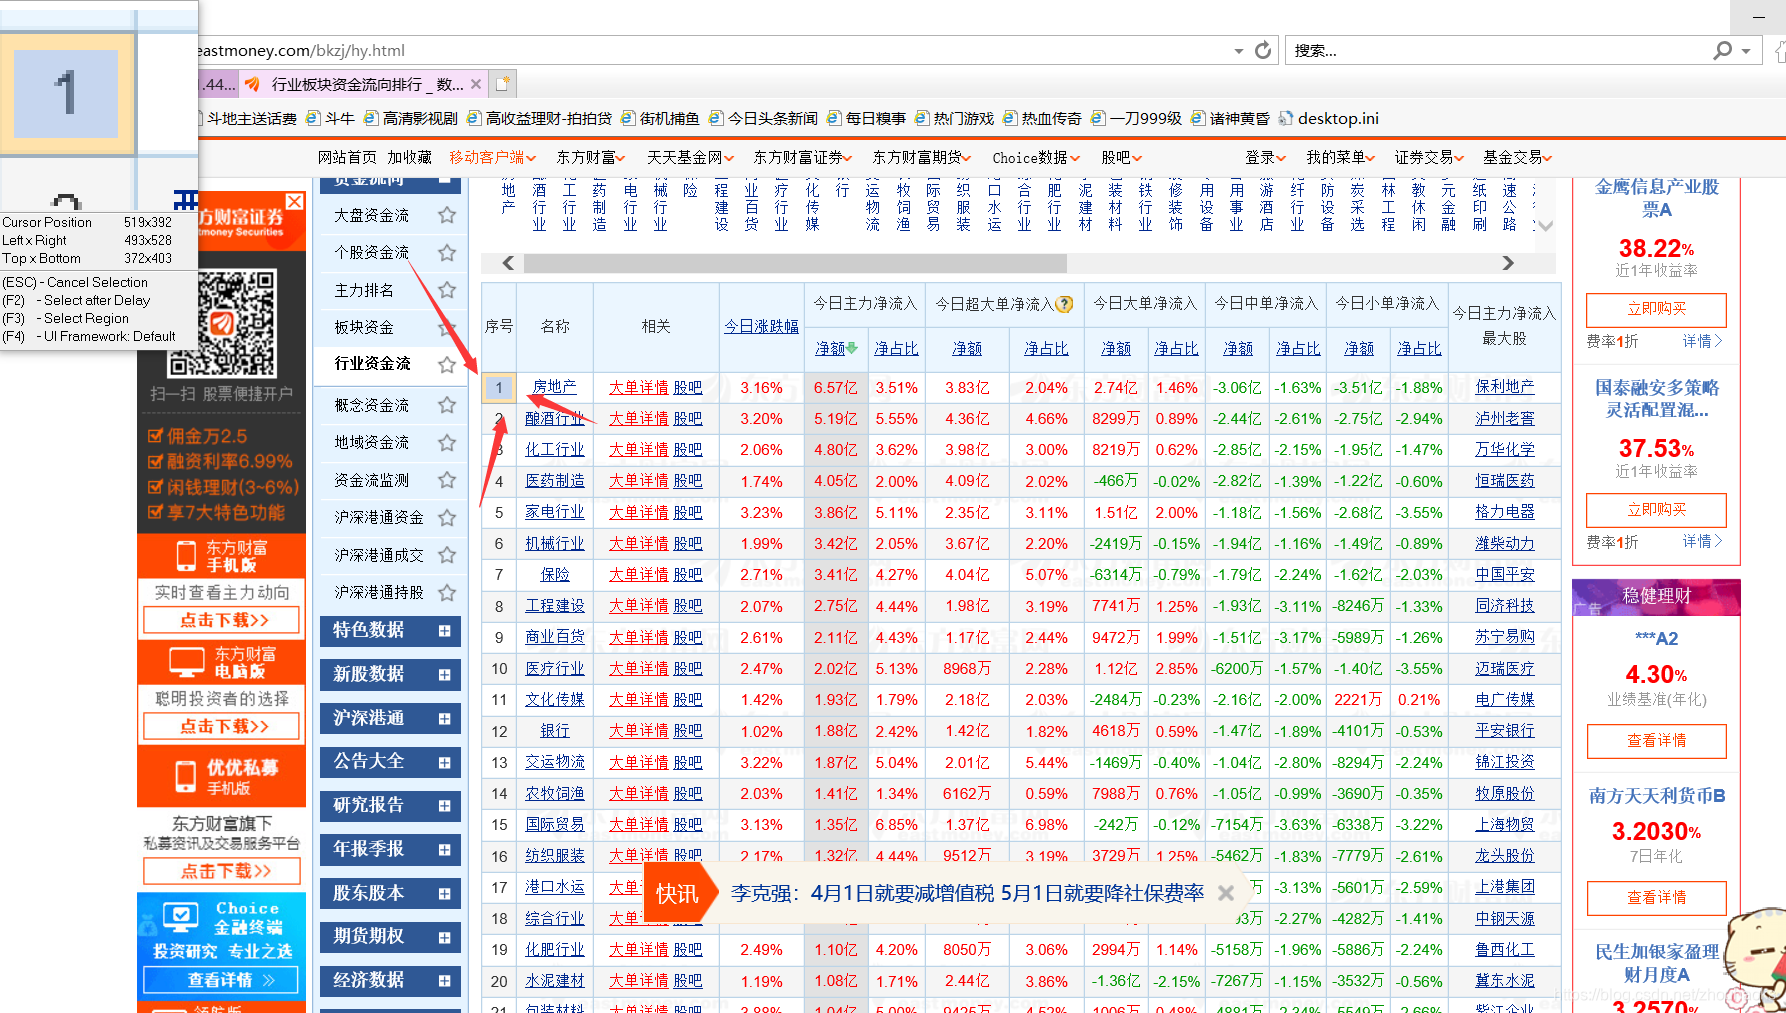Toggle favorite star for 主力排名
1786x1013 pixels.
[447, 290]
